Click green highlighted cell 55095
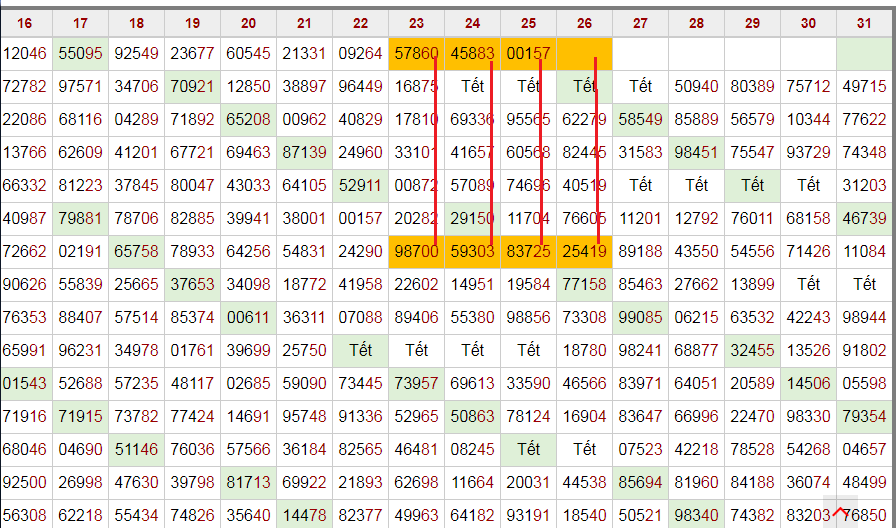The width and height of the screenshot is (896, 528). pos(81,54)
